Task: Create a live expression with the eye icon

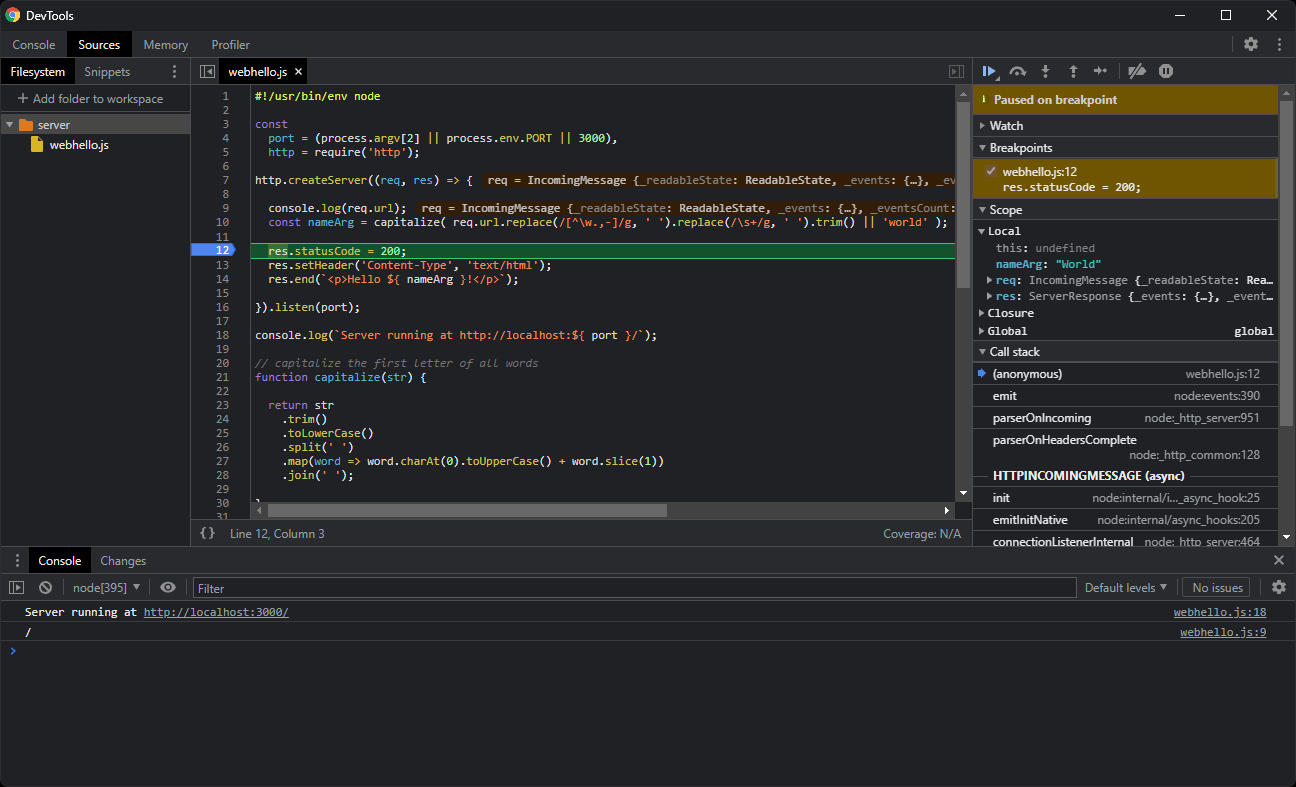Action: coord(167,587)
